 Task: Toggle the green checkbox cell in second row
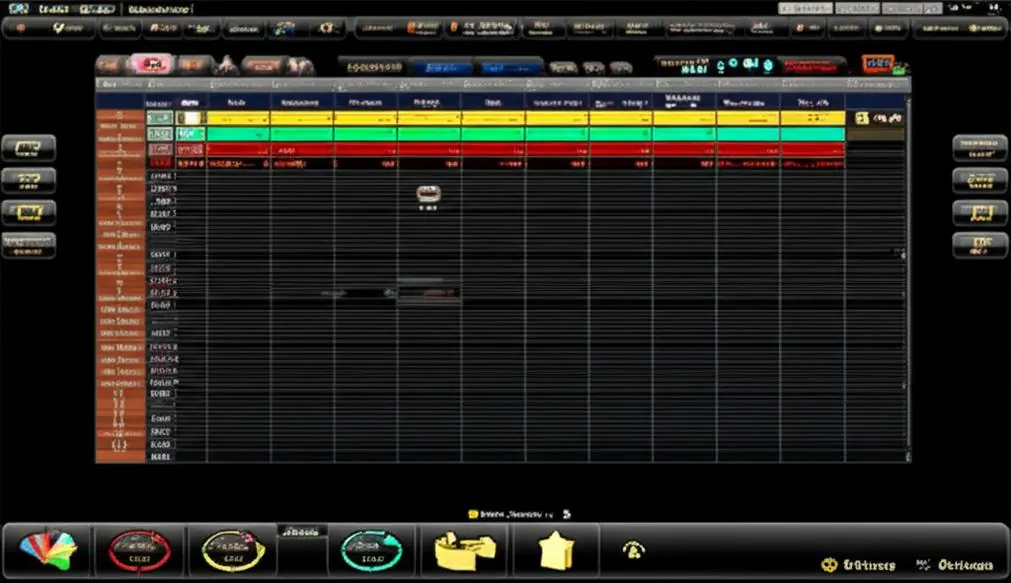(x=159, y=133)
